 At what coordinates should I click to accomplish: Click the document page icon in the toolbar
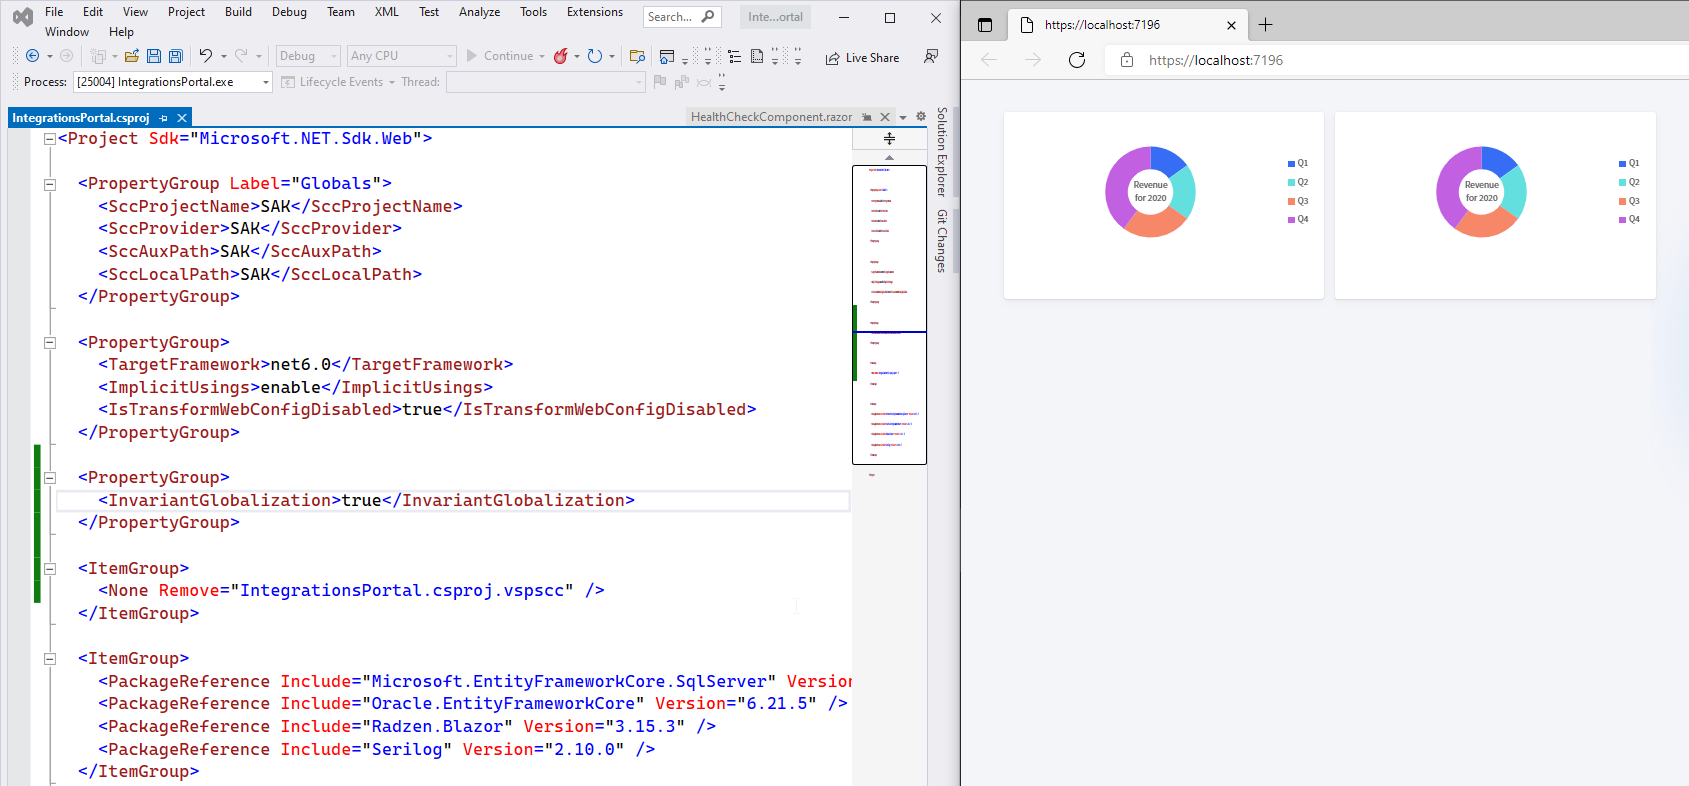tap(757, 56)
